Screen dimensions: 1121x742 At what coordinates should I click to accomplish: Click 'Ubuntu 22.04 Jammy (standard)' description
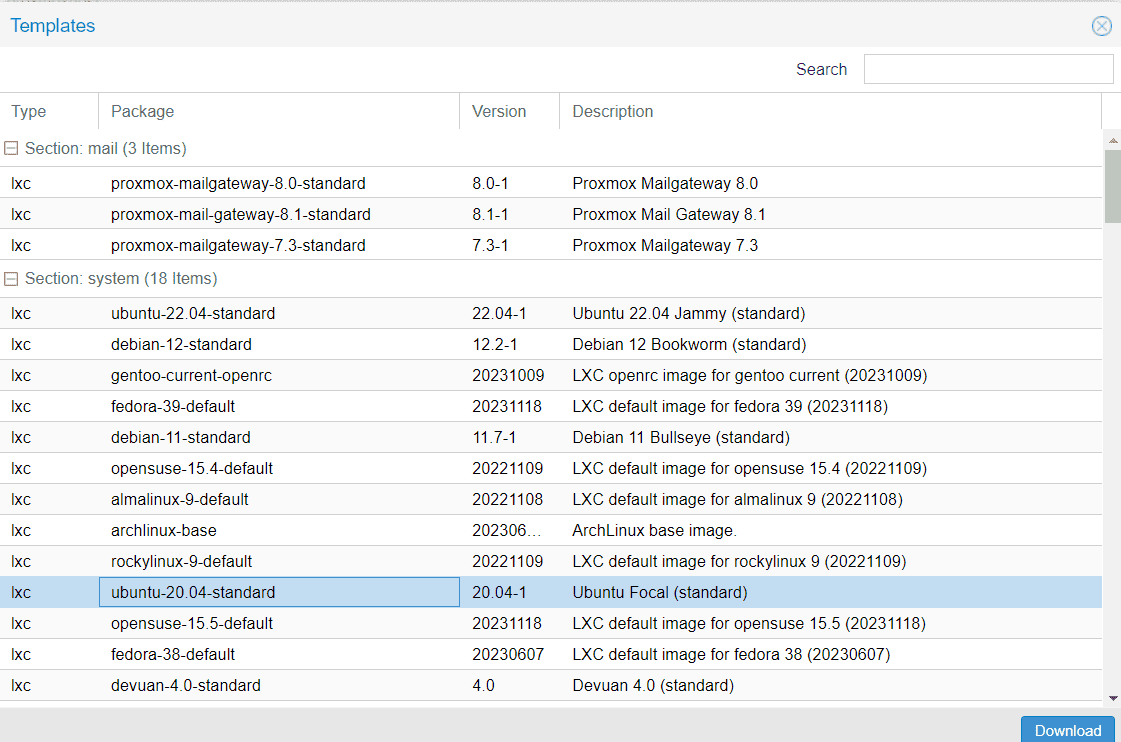(x=688, y=314)
